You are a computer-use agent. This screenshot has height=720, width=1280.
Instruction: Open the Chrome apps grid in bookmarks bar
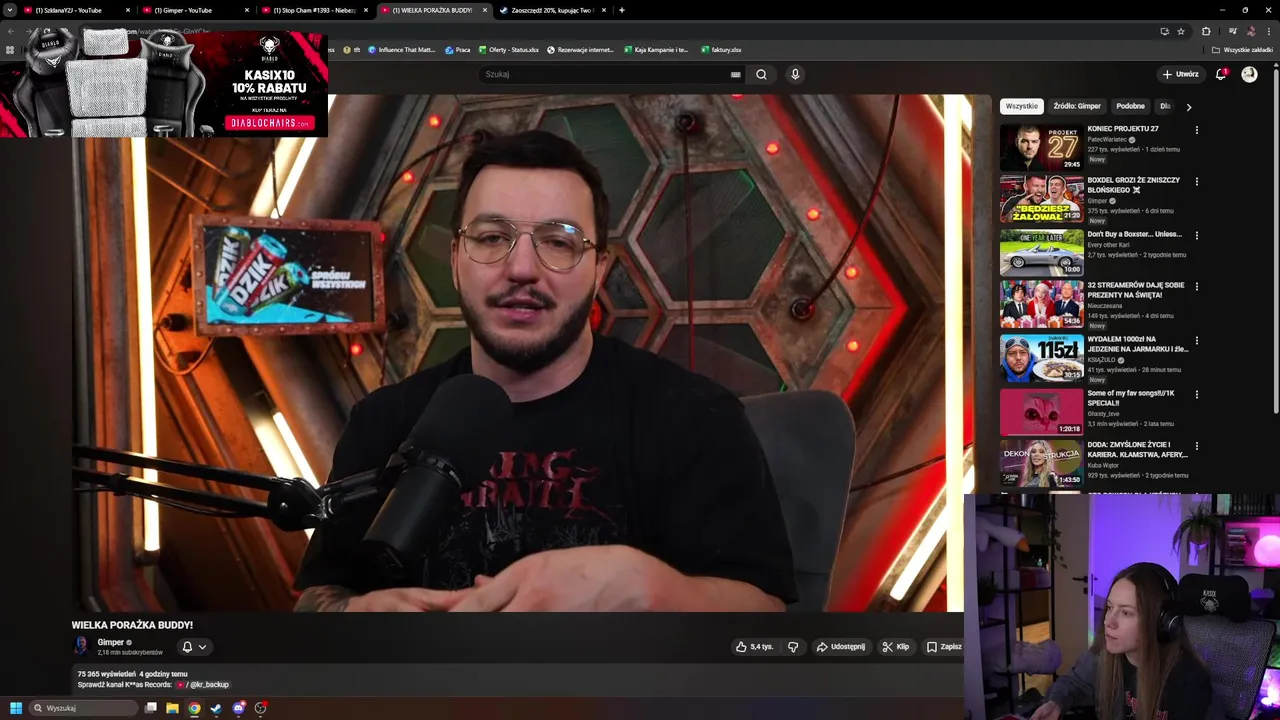[10, 50]
